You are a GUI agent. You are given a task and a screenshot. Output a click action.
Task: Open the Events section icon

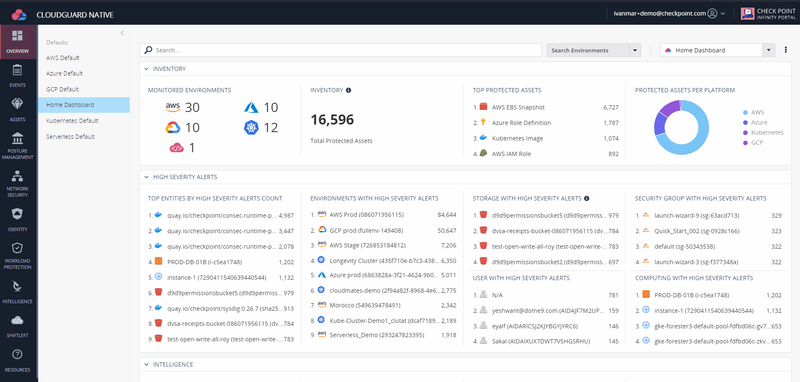pyautogui.click(x=18, y=70)
